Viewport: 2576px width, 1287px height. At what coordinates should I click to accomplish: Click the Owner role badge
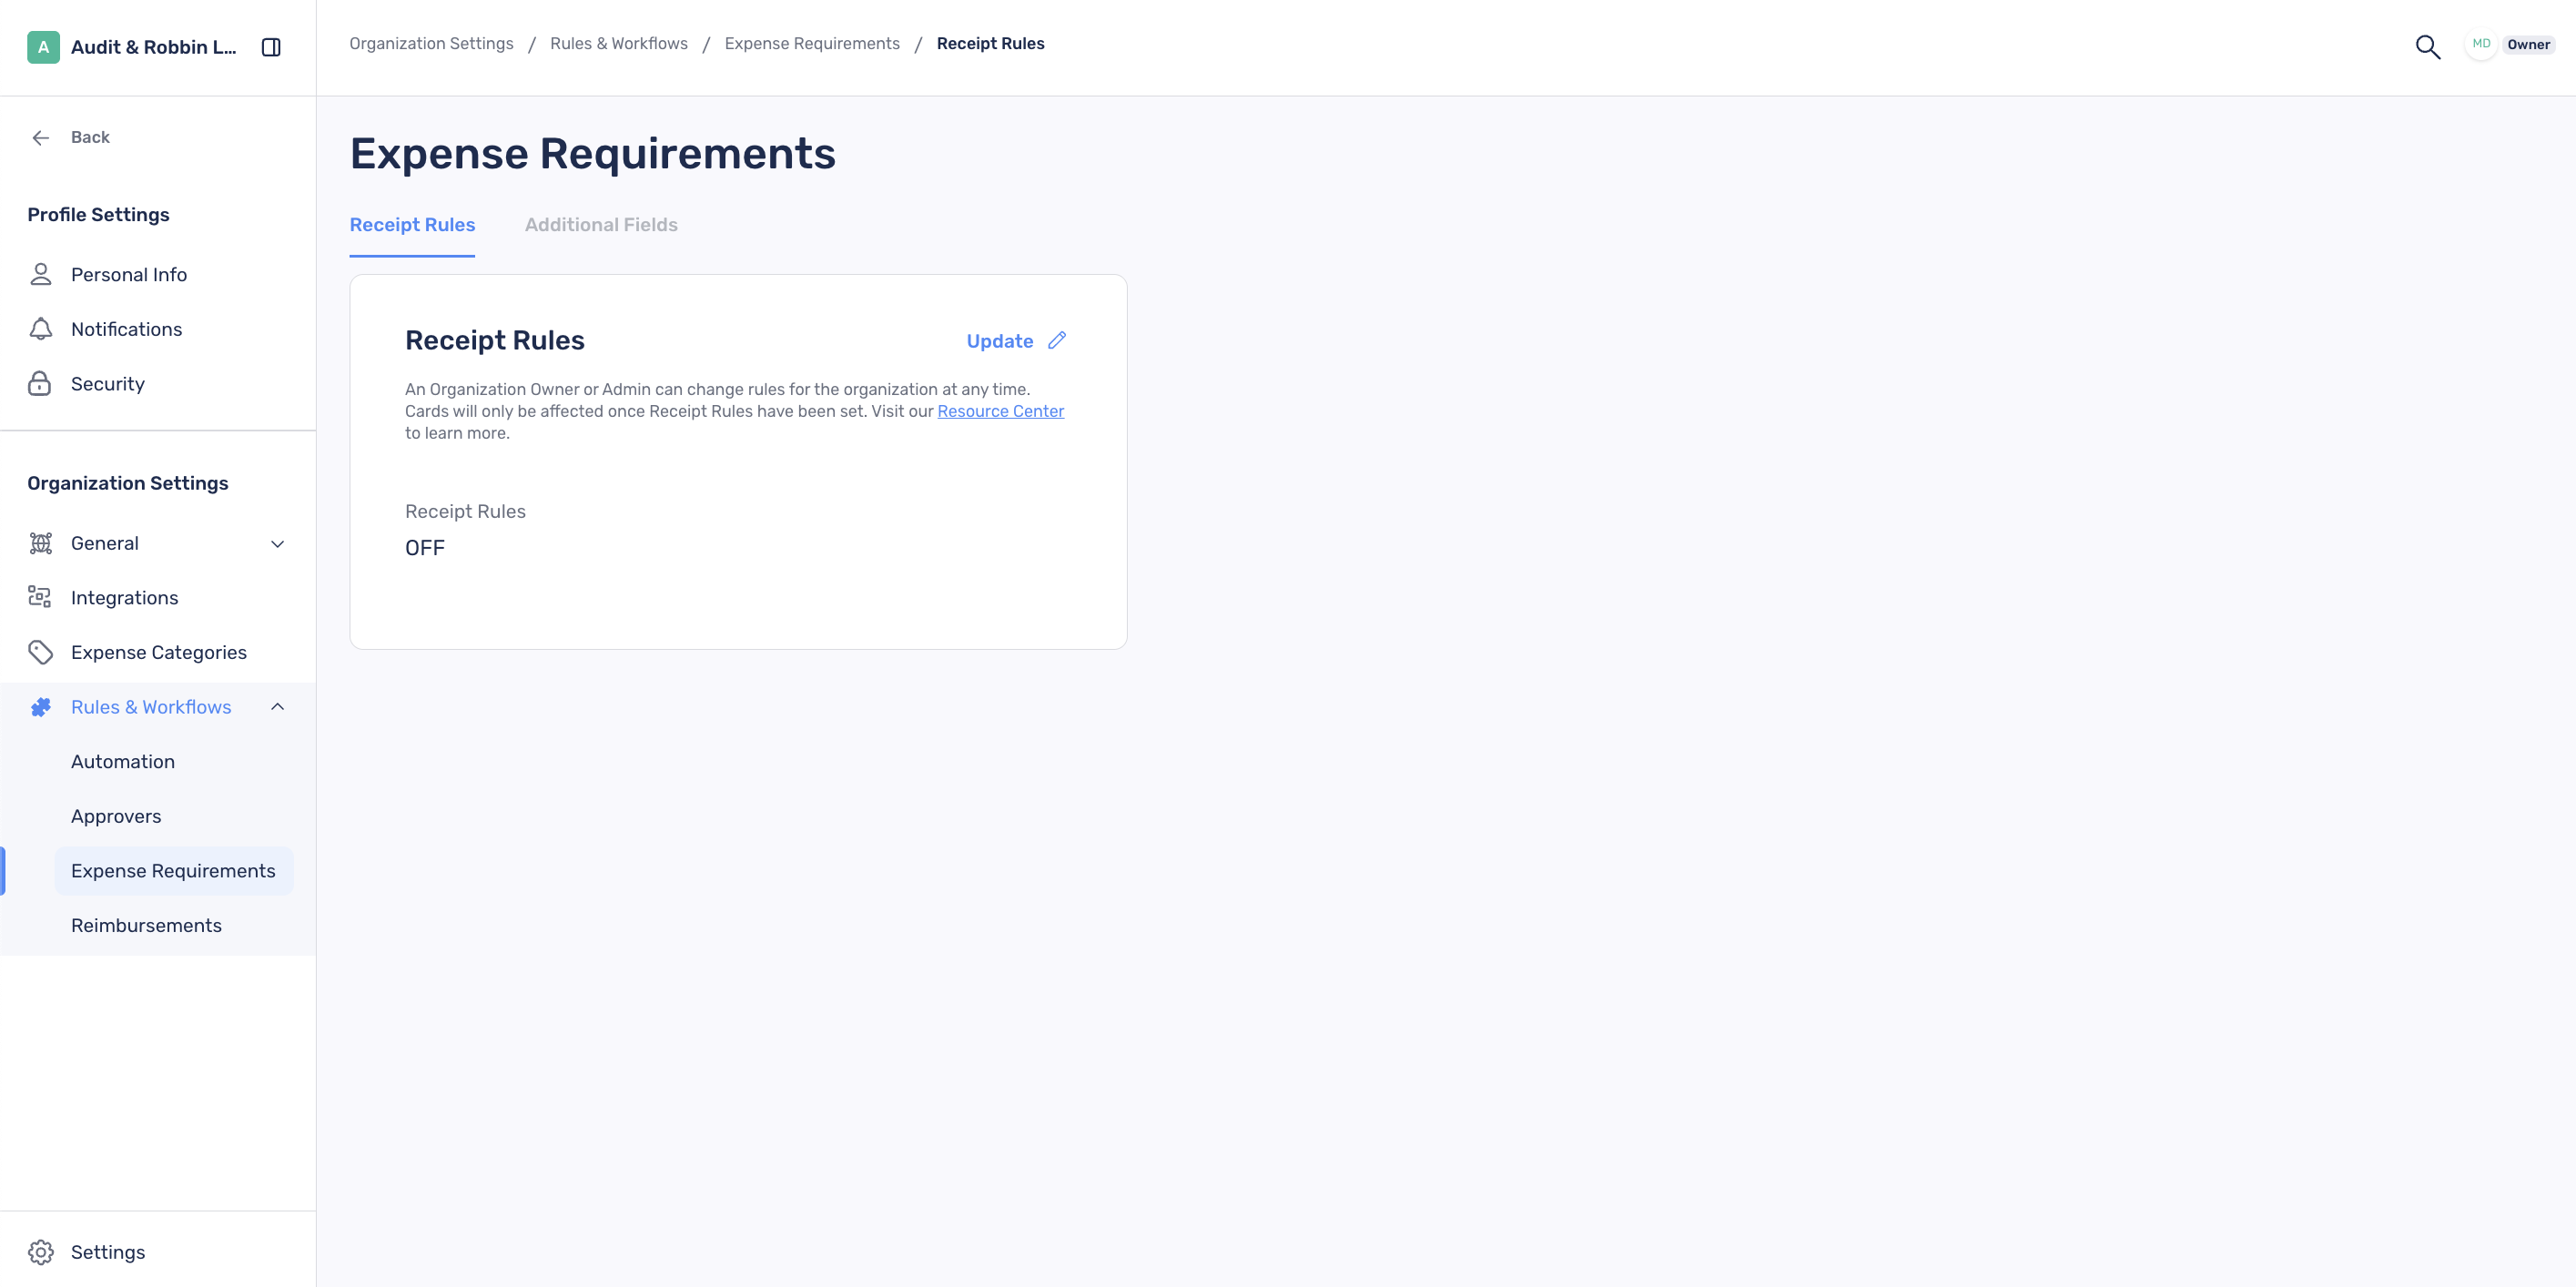pyautogui.click(x=2528, y=44)
